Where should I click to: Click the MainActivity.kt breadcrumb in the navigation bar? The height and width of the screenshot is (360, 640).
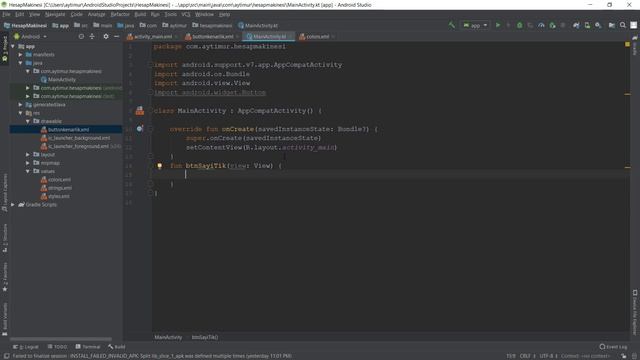coord(258,25)
